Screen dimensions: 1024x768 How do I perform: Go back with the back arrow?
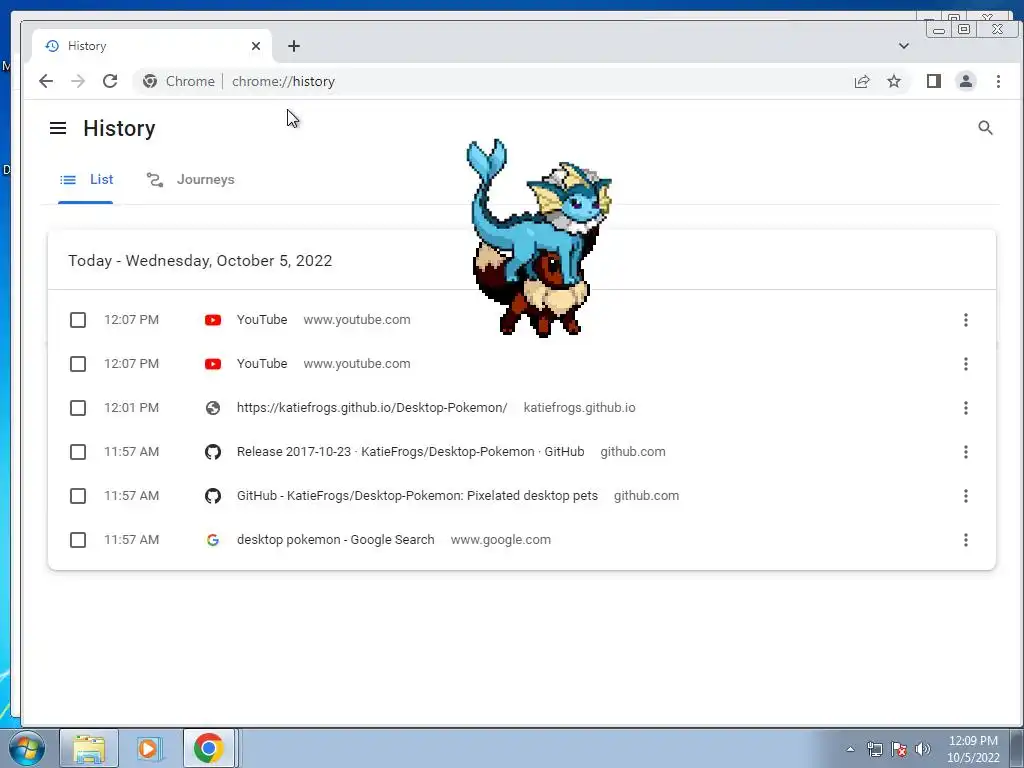click(x=46, y=81)
